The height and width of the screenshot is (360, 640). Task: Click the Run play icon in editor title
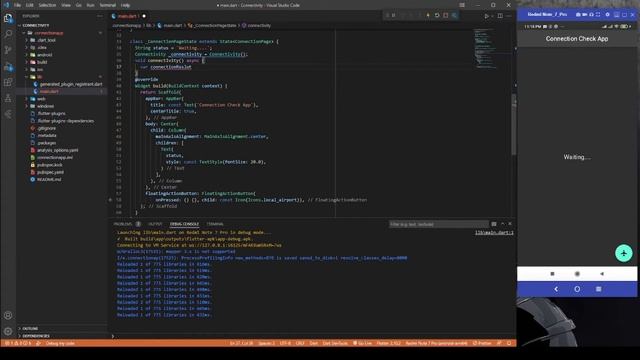pos(487,16)
